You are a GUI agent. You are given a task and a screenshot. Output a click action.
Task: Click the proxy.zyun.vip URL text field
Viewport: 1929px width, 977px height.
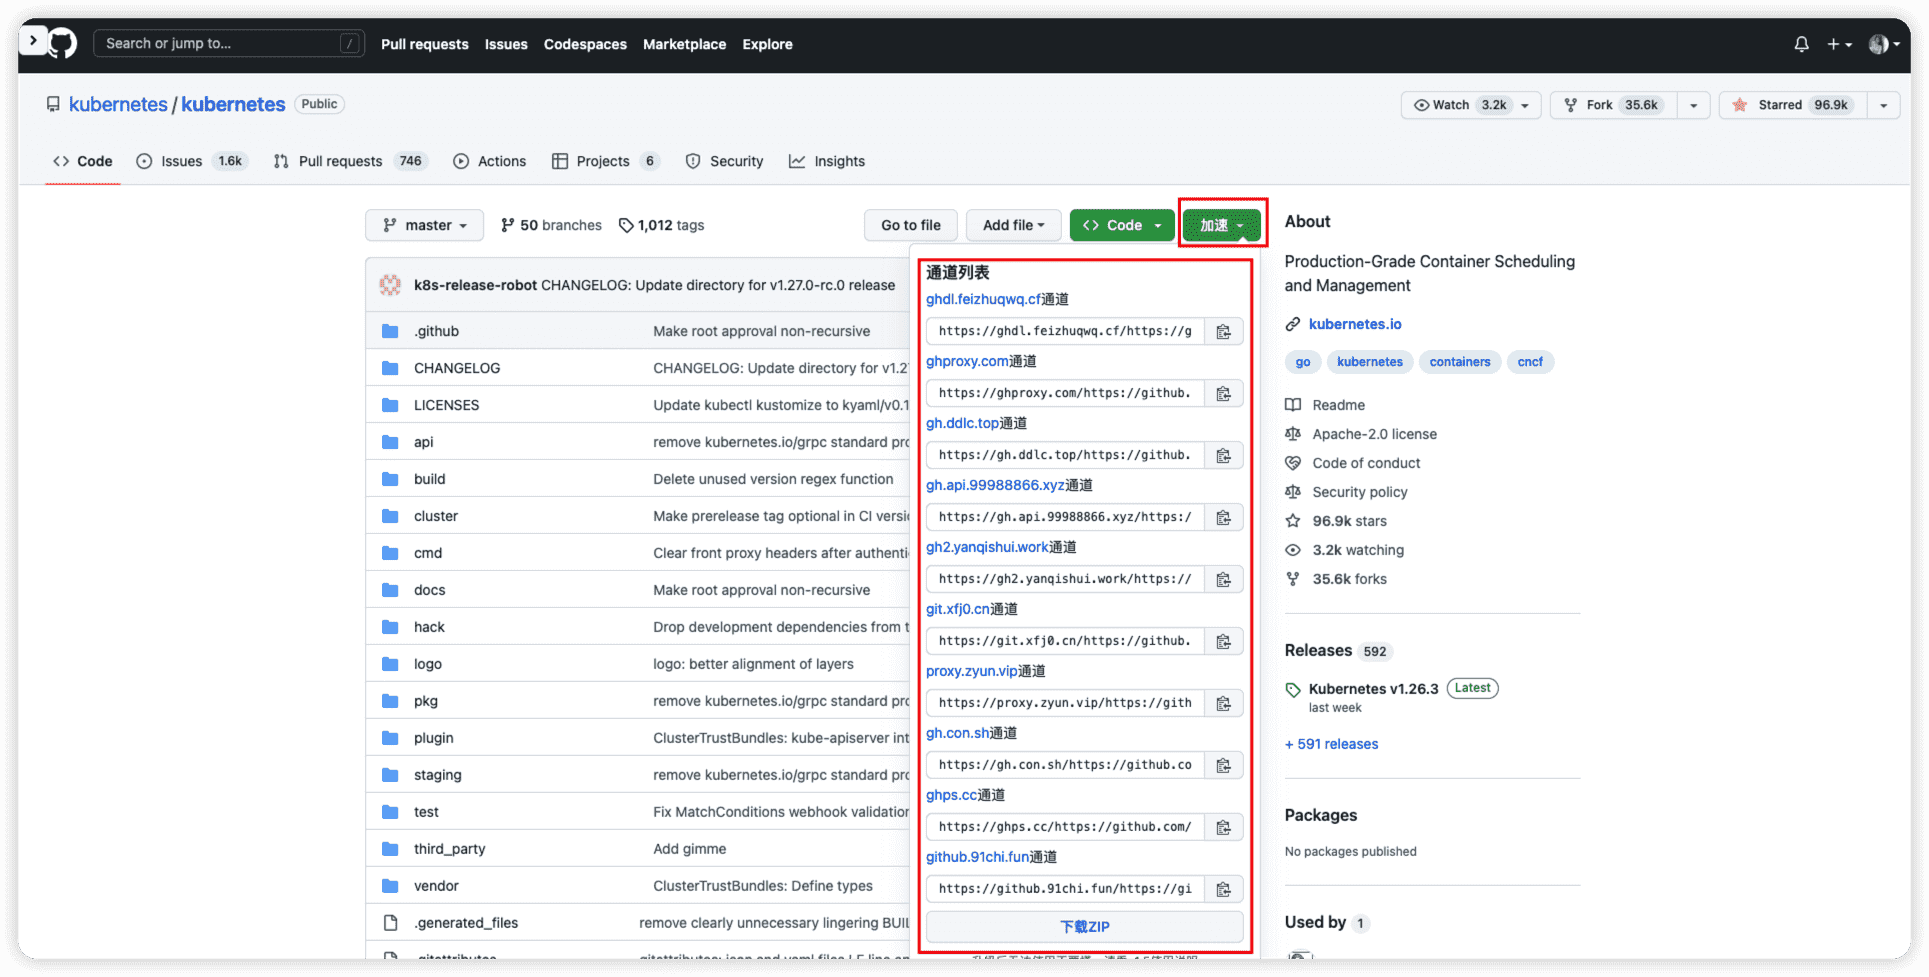1065,703
